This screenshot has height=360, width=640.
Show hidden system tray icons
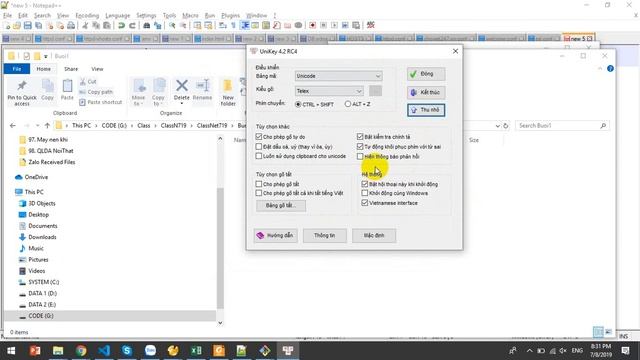529,350
